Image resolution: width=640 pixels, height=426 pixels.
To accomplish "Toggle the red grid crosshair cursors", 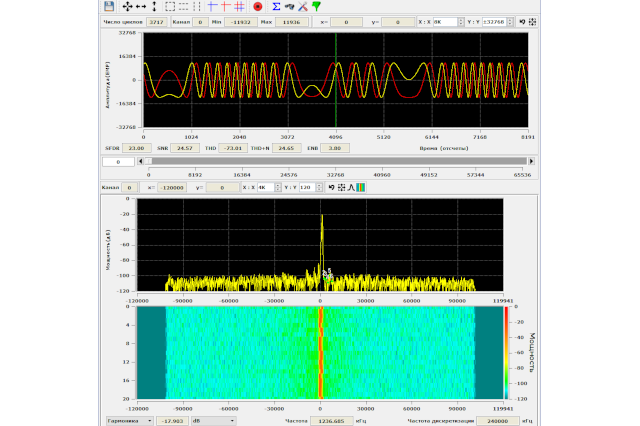I will 240,6.
